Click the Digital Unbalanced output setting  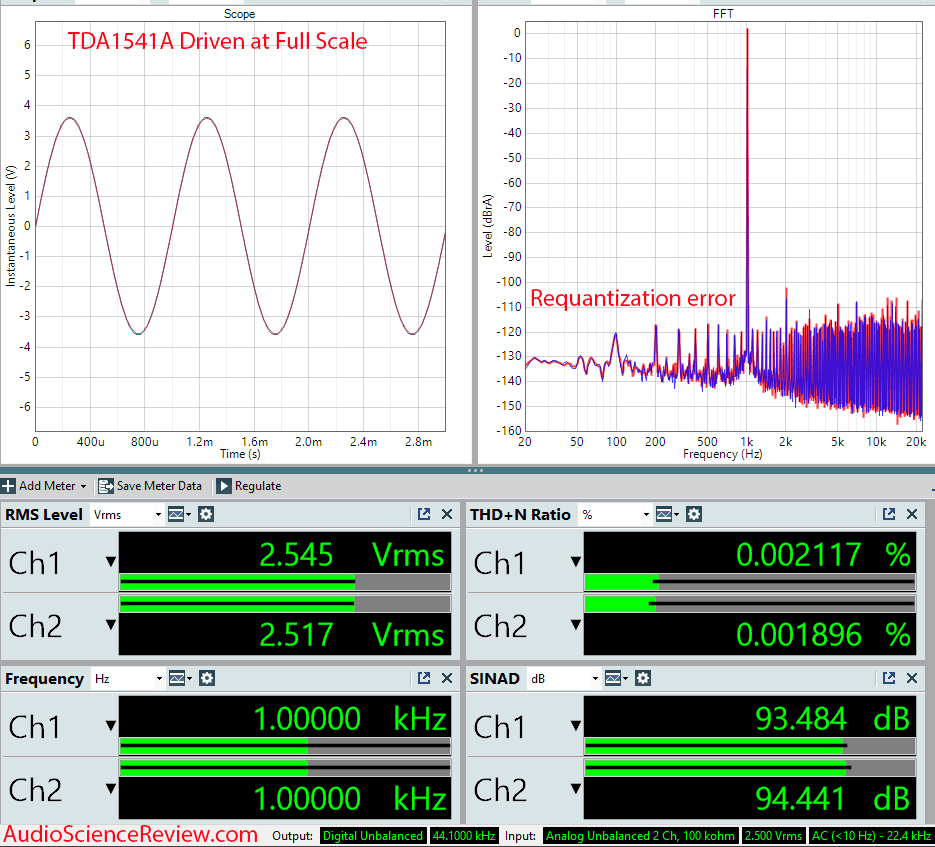click(x=373, y=836)
